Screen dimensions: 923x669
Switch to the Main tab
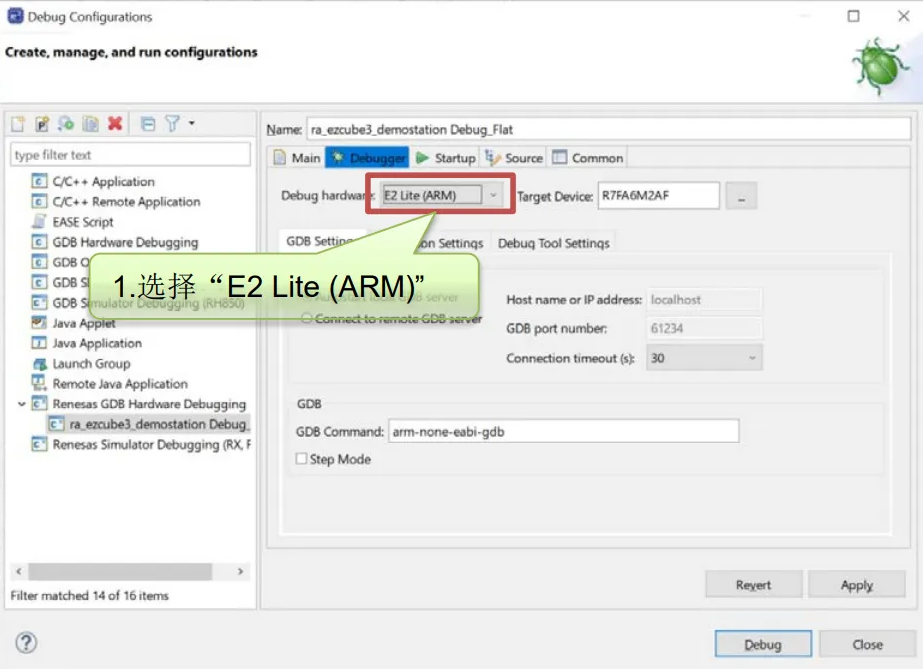coord(298,158)
